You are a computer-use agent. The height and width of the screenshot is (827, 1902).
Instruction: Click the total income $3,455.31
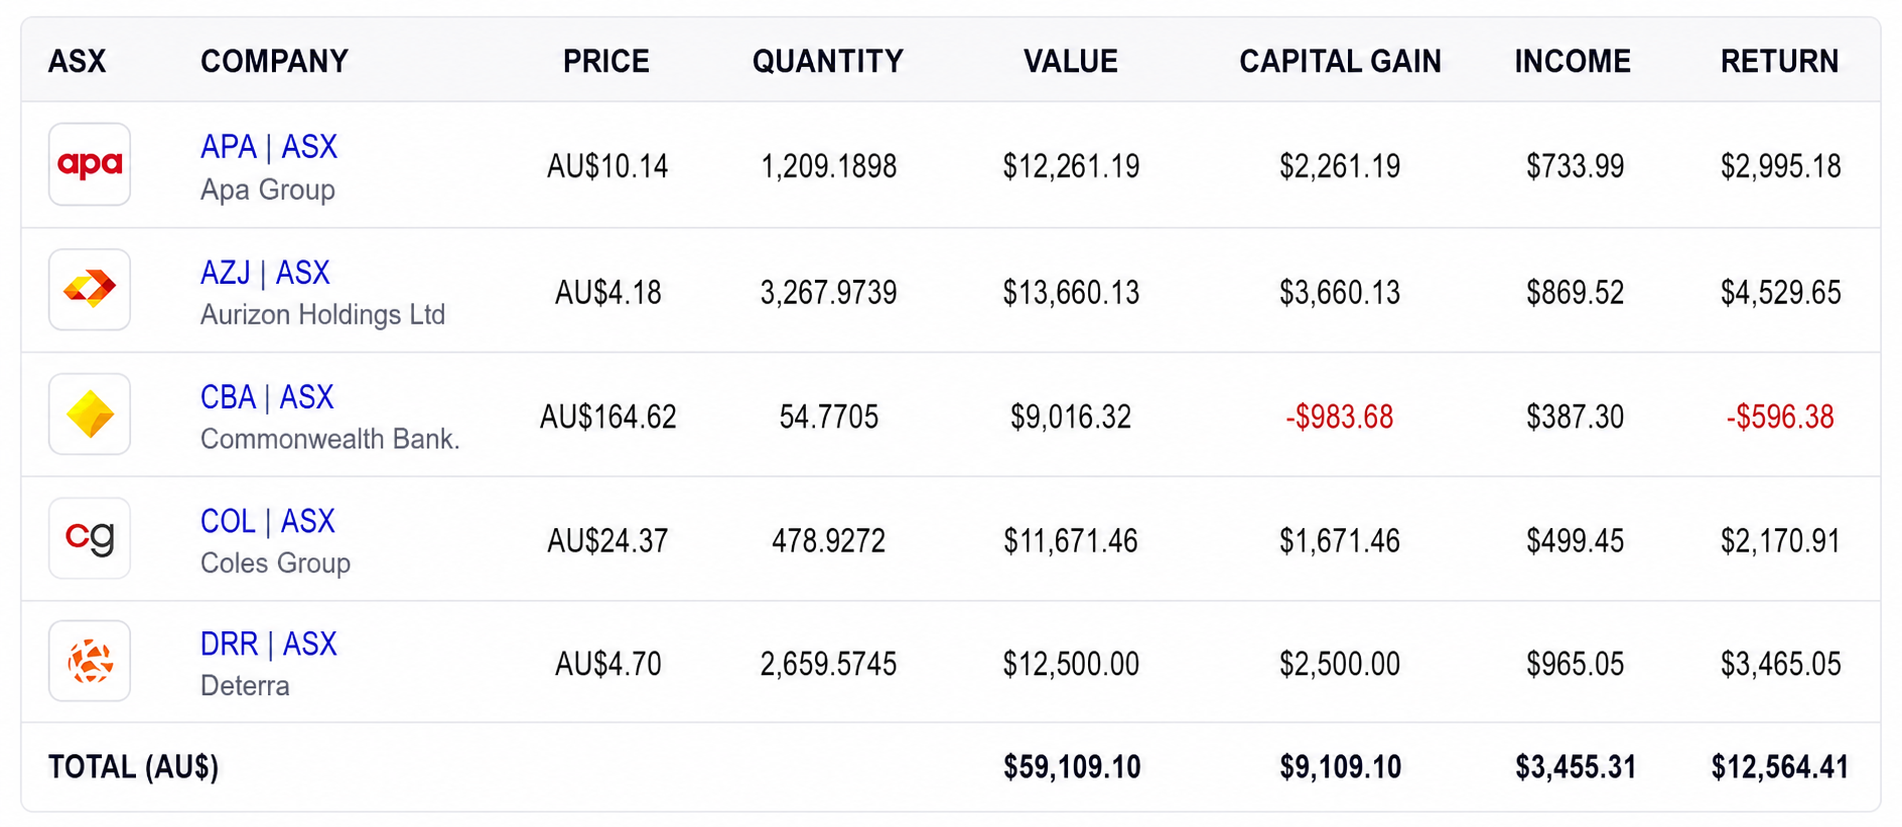[1576, 768]
